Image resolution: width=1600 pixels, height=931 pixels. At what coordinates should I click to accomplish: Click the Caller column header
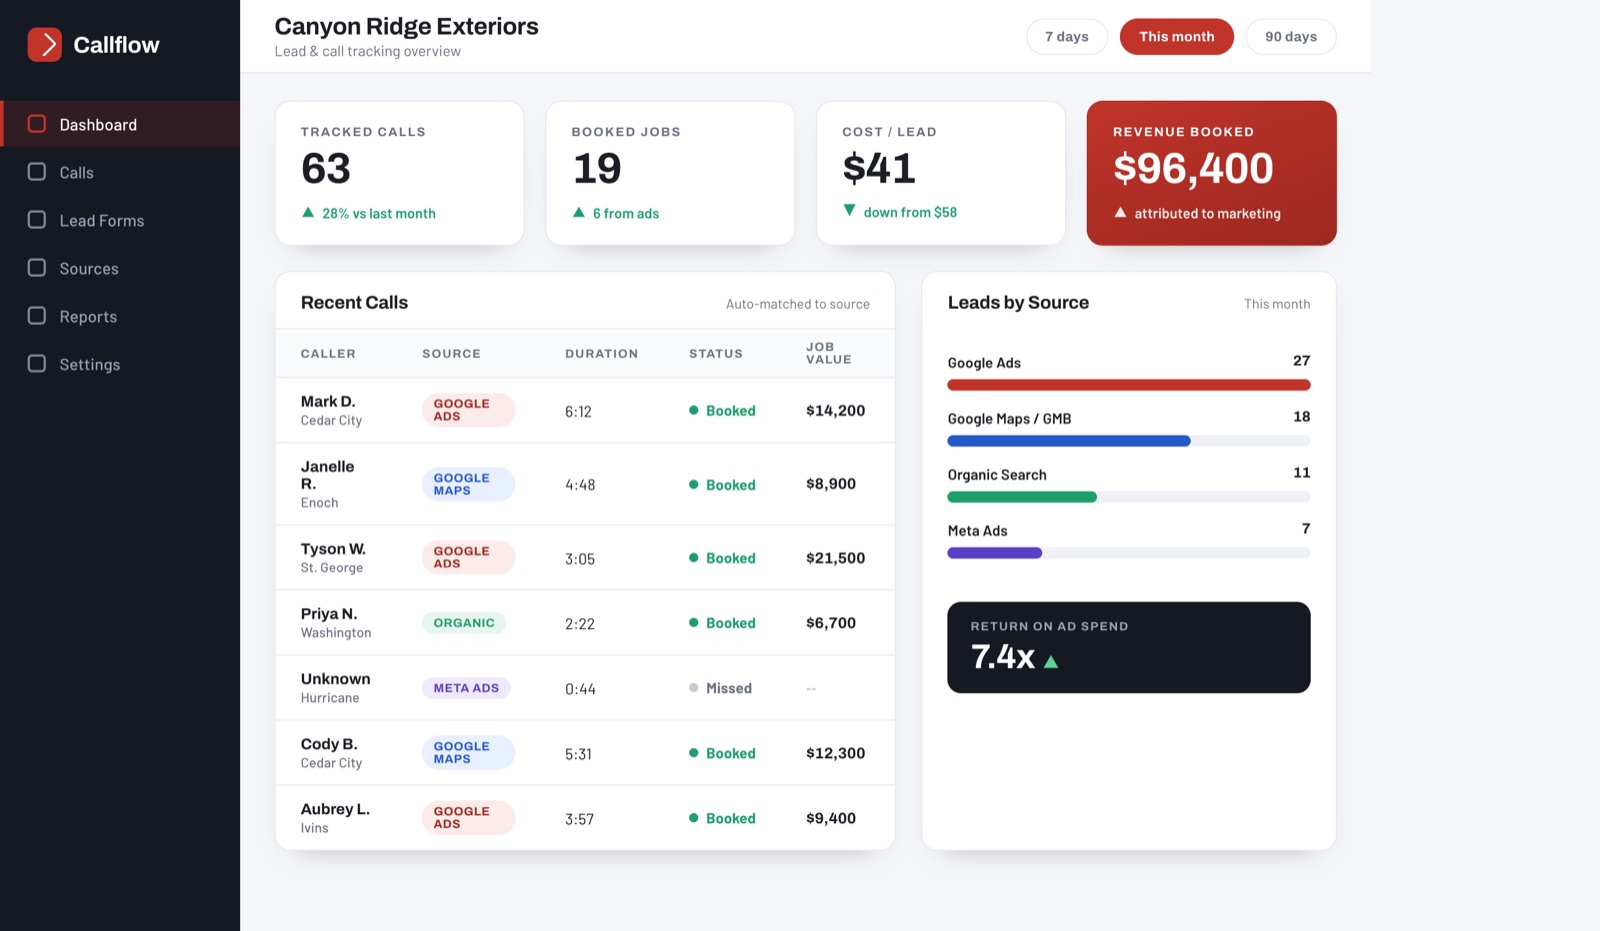[328, 353]
